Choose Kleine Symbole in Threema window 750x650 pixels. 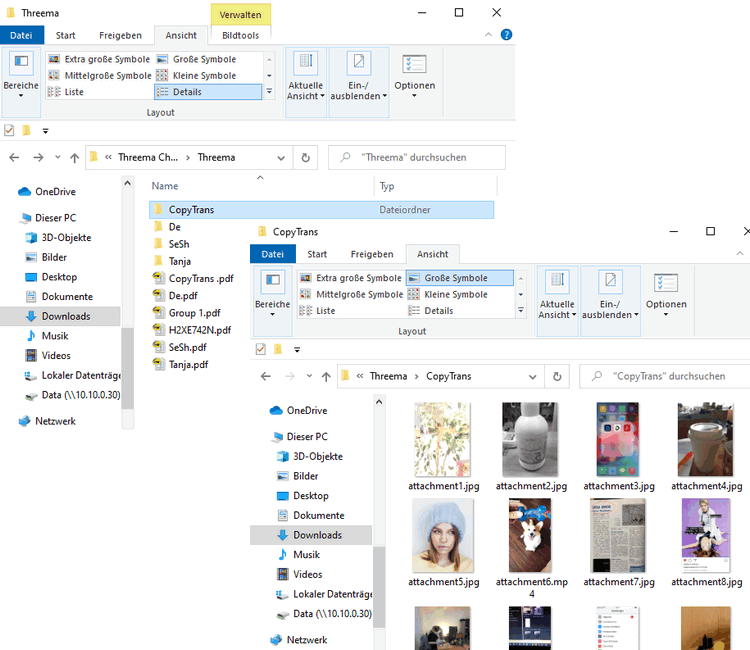click(197, 76)
